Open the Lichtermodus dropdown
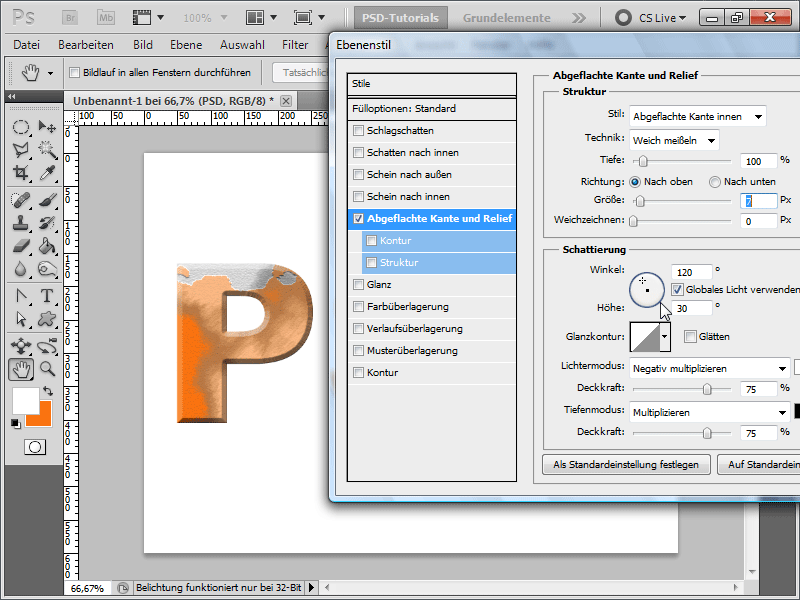Image resolution: width=800 pixels, height=600 pixels. 710,368
